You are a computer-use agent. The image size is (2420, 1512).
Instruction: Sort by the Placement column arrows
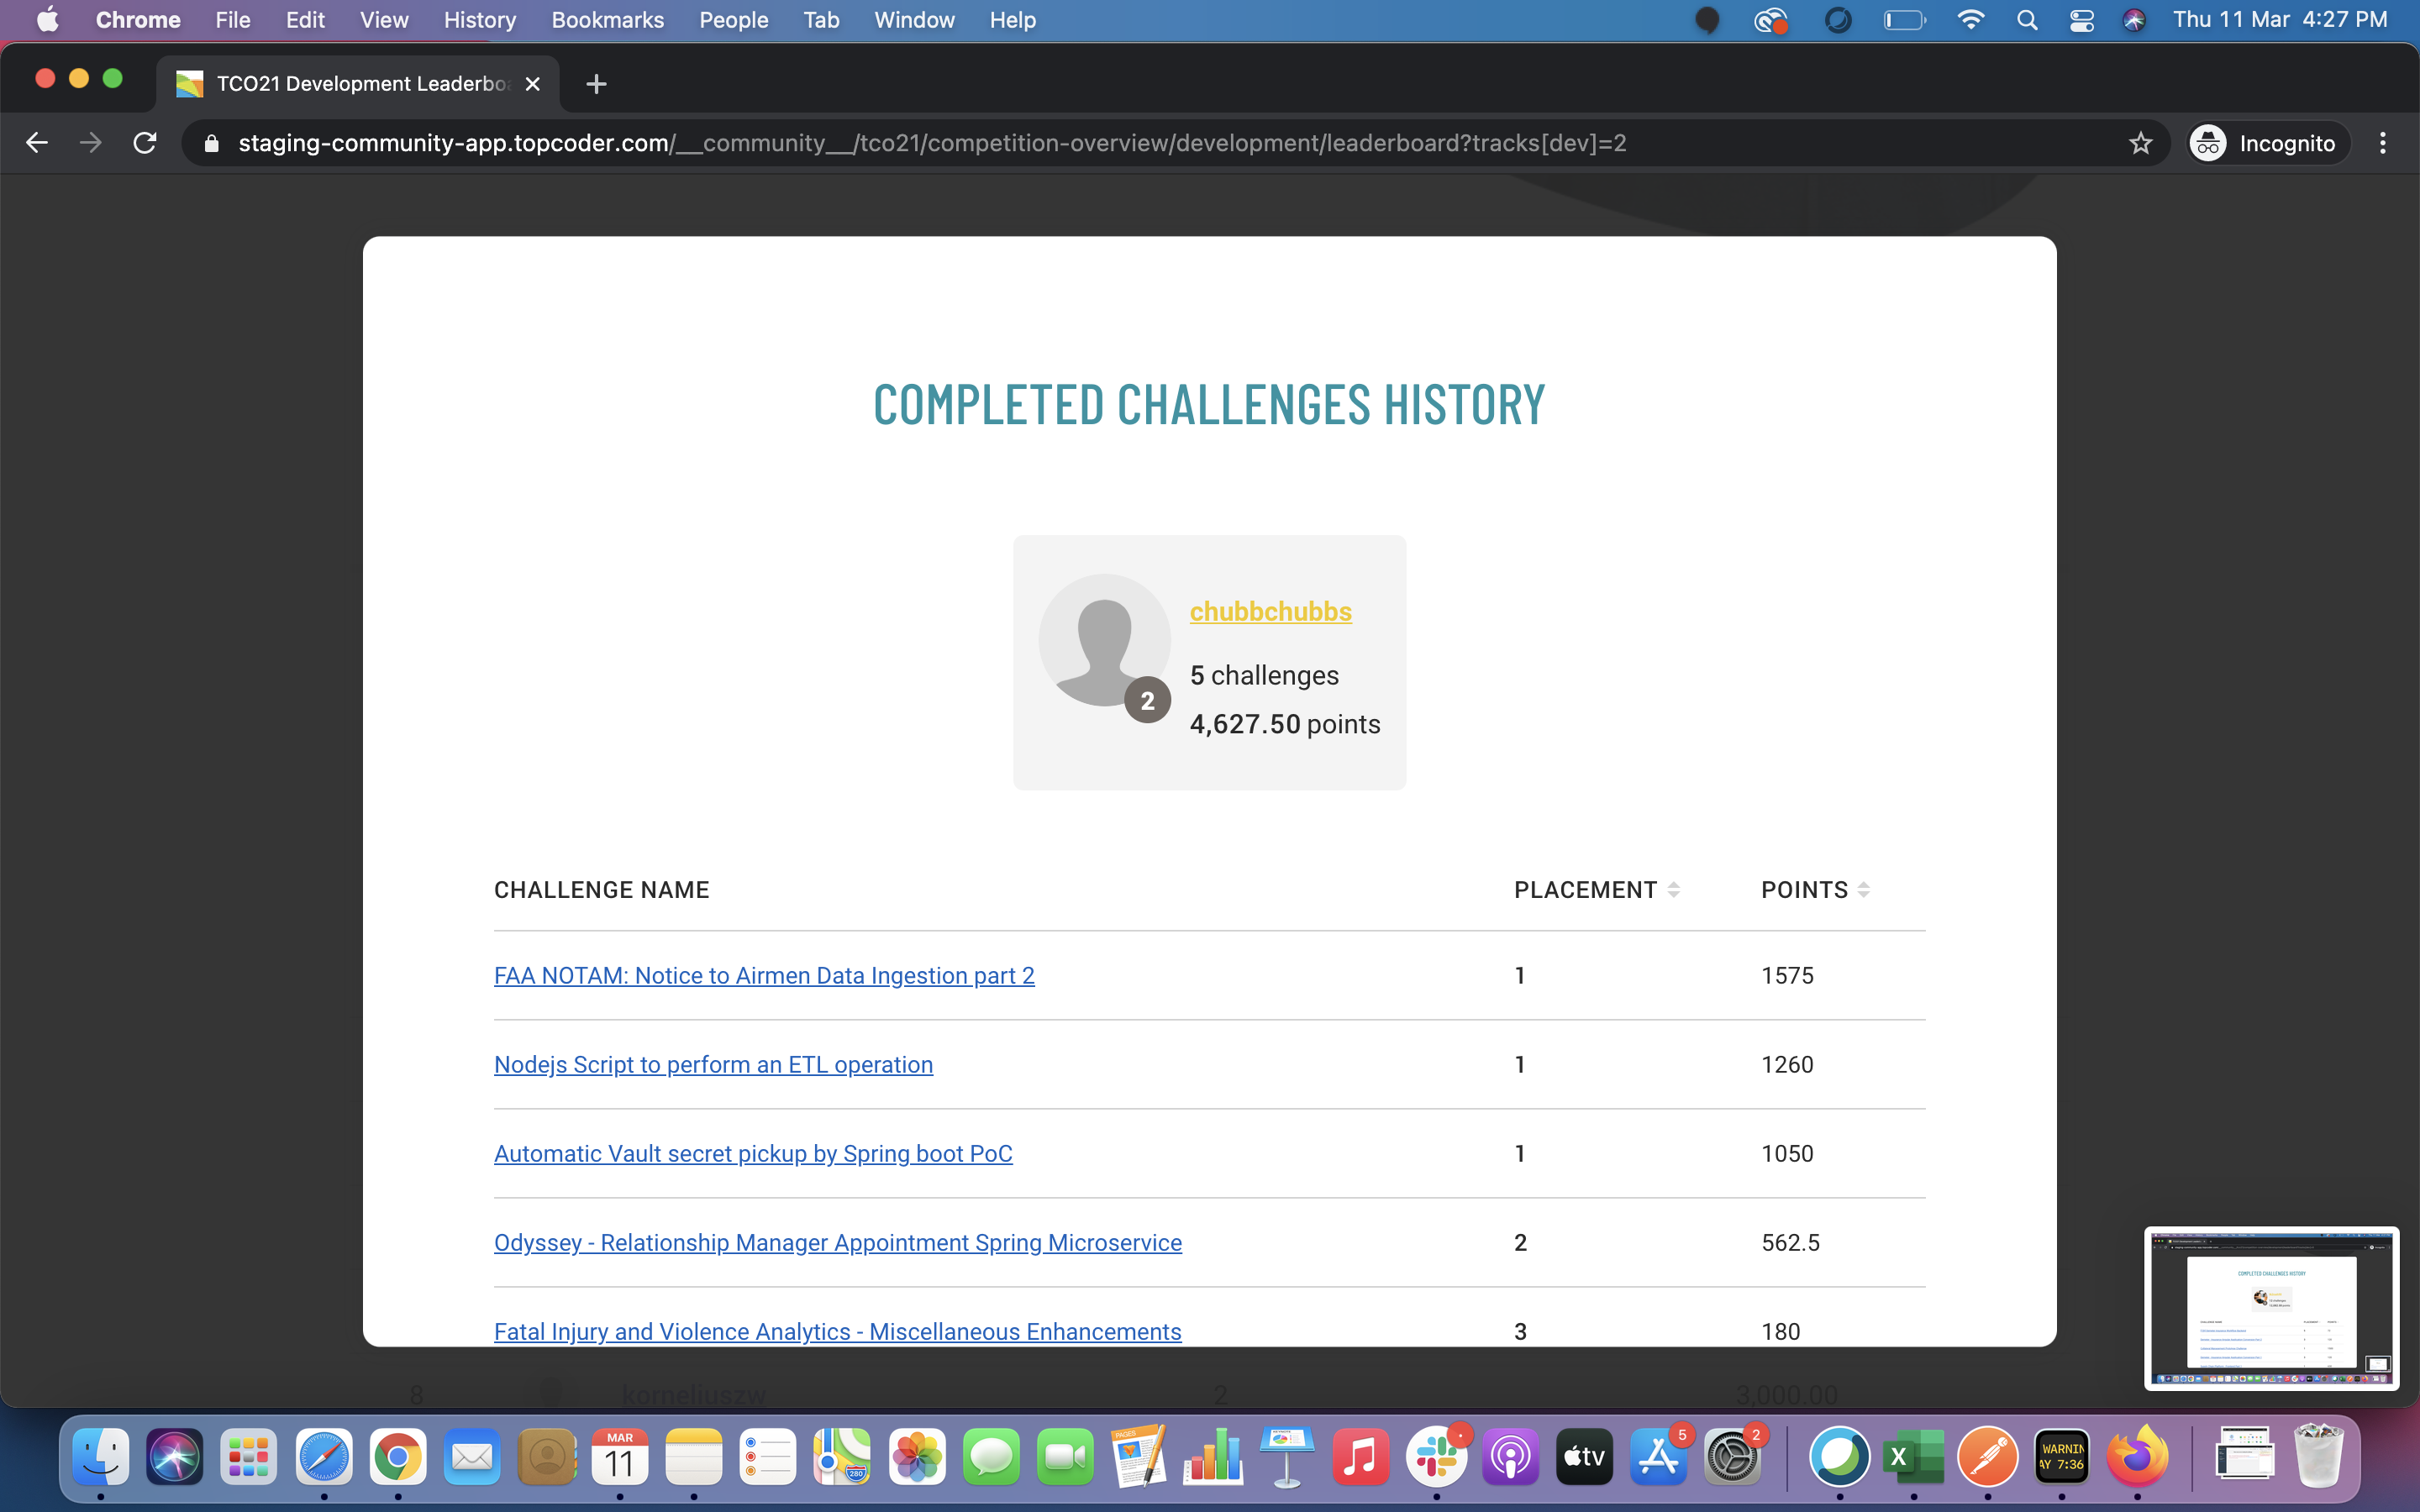(x=1673, y=890)
